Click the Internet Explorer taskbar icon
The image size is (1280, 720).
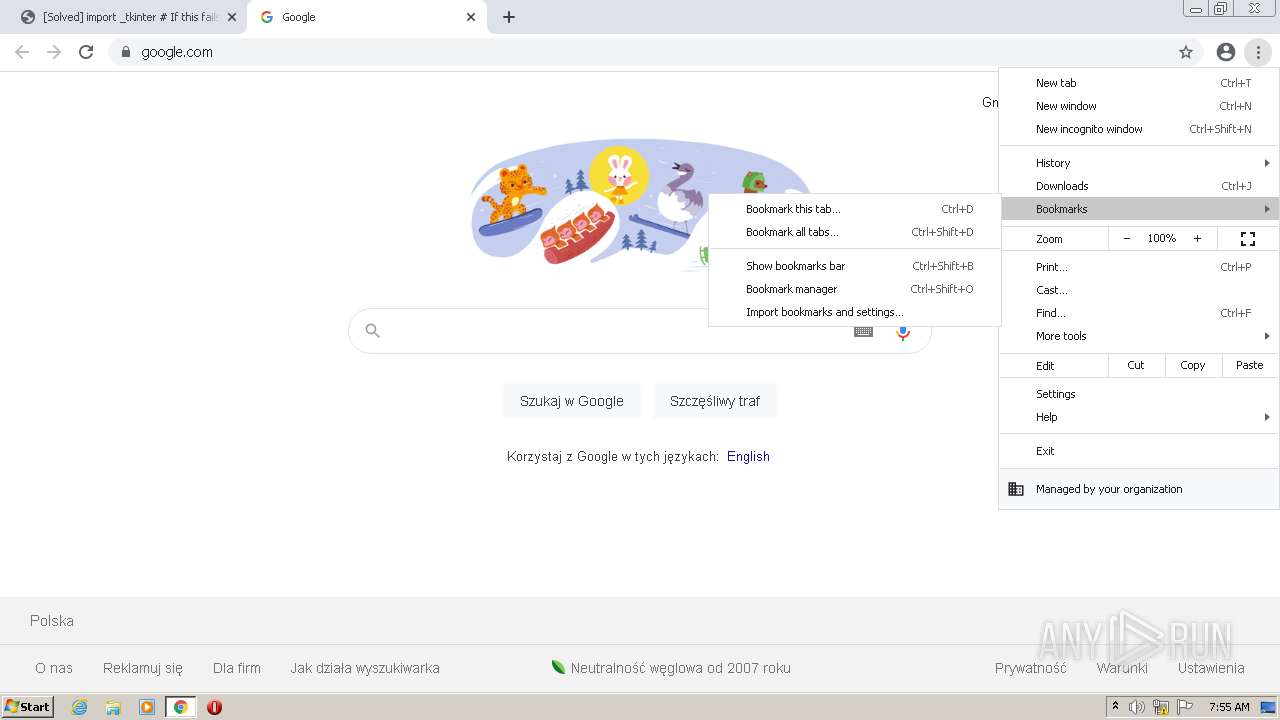tap(79, 707)
